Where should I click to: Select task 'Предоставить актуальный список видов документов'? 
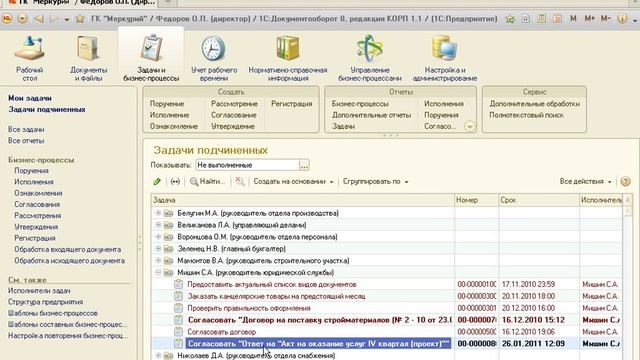coord(272,284)
